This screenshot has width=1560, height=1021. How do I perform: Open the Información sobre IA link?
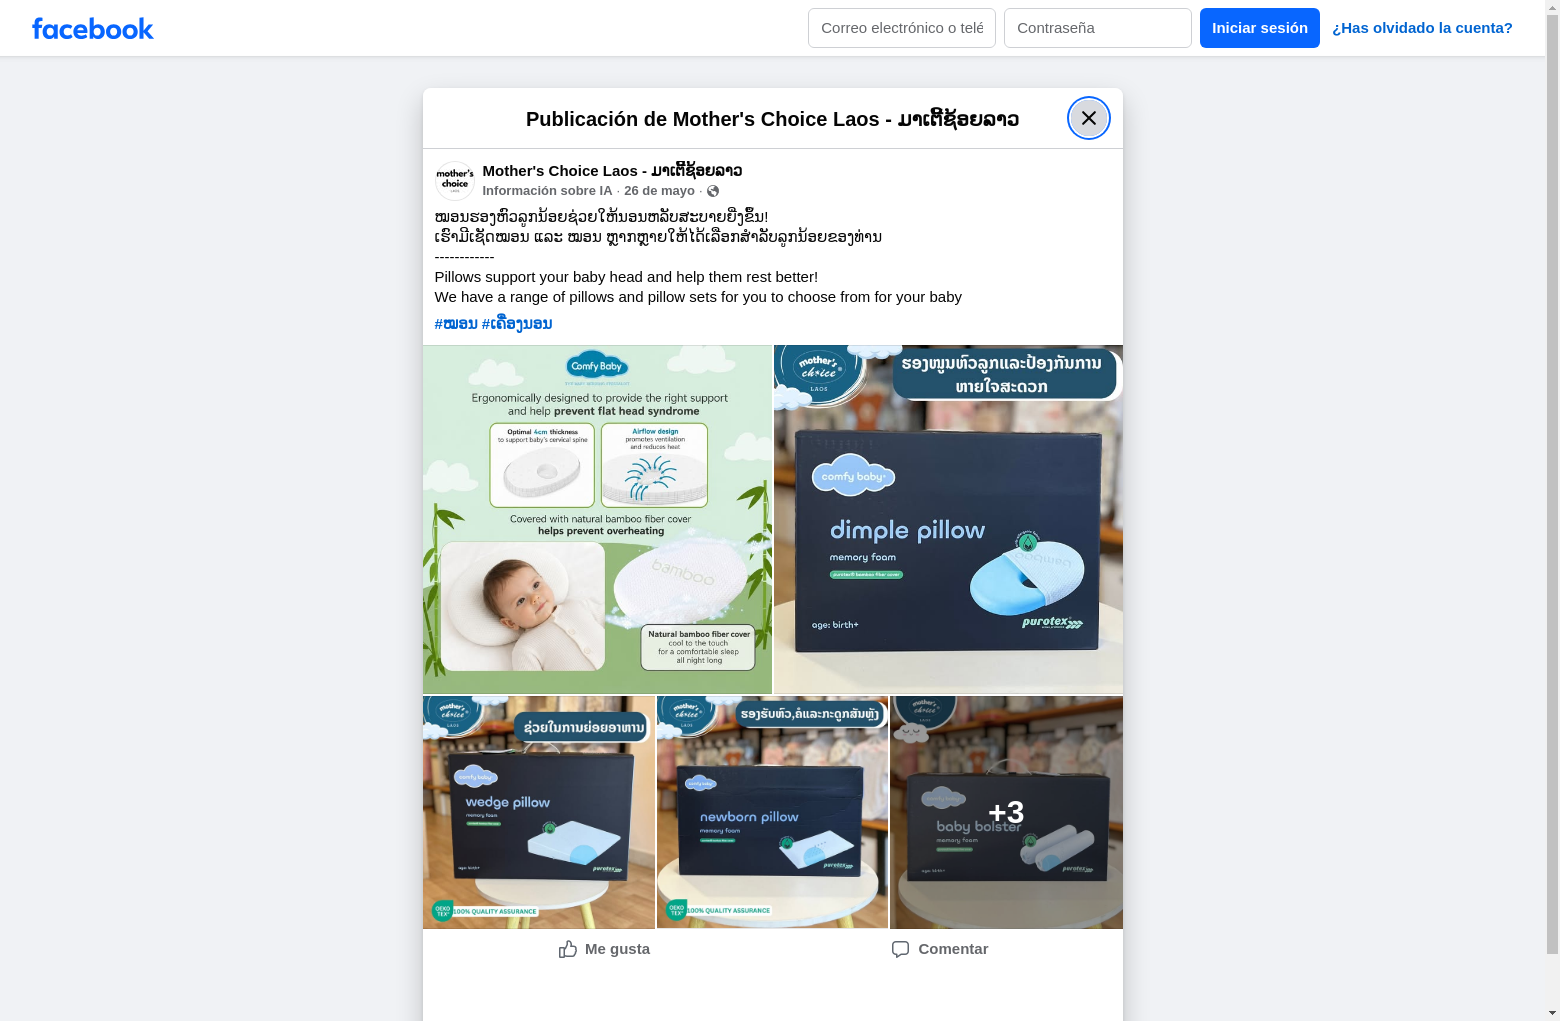click(x=547, y=191)
